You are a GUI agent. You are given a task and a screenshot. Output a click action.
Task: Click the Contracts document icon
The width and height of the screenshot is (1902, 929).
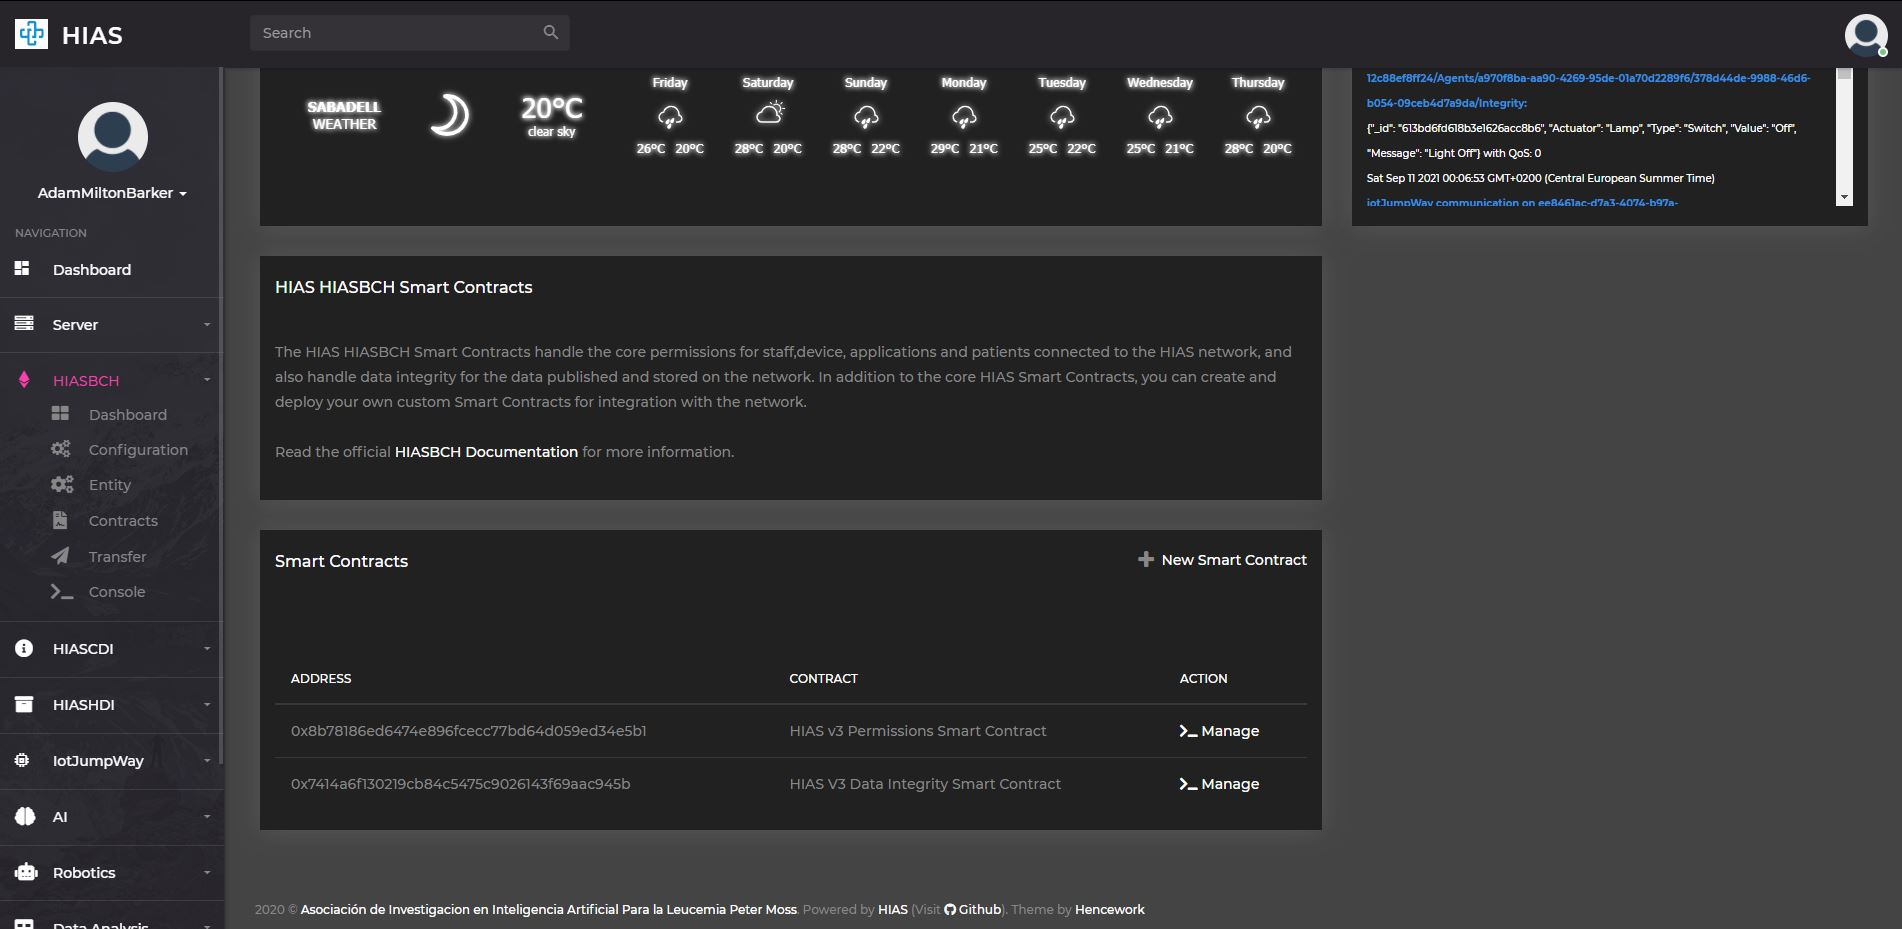coord(60,520)
